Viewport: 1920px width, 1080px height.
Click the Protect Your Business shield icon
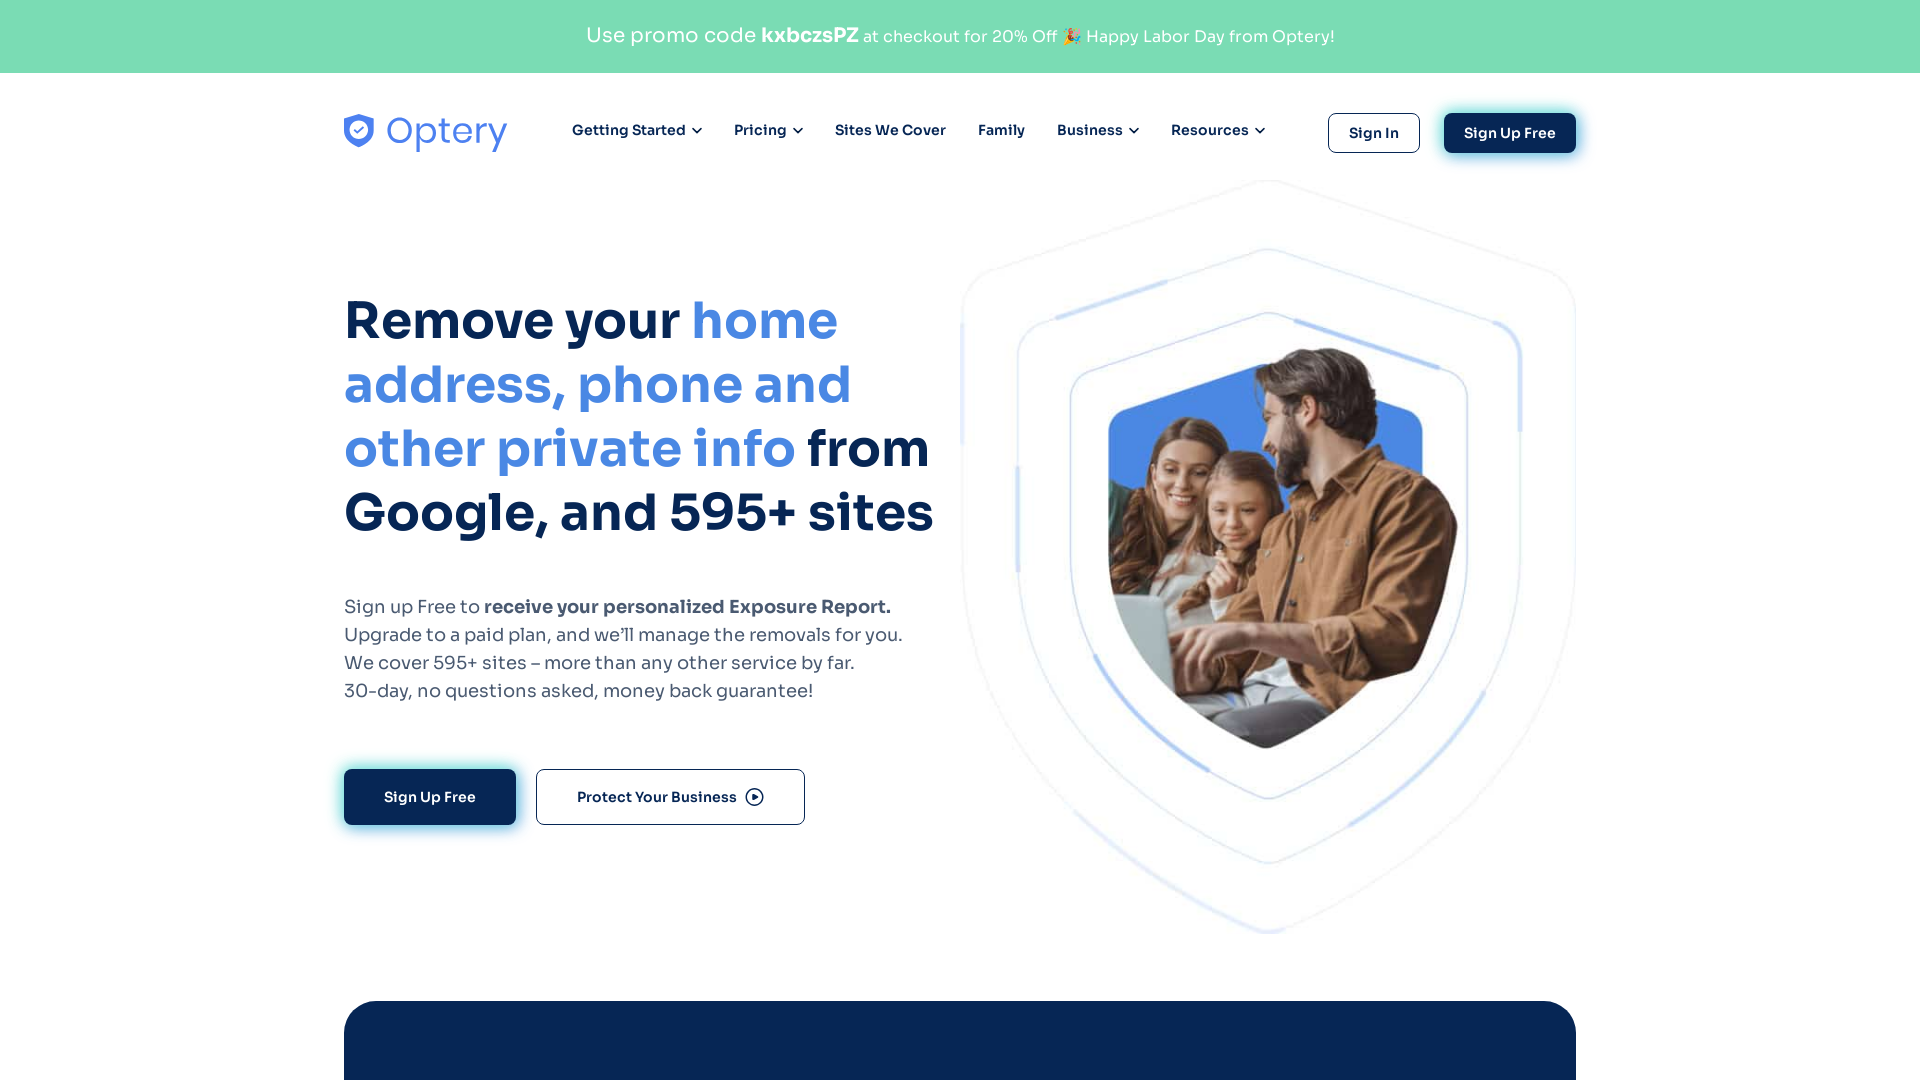[754, 796]
